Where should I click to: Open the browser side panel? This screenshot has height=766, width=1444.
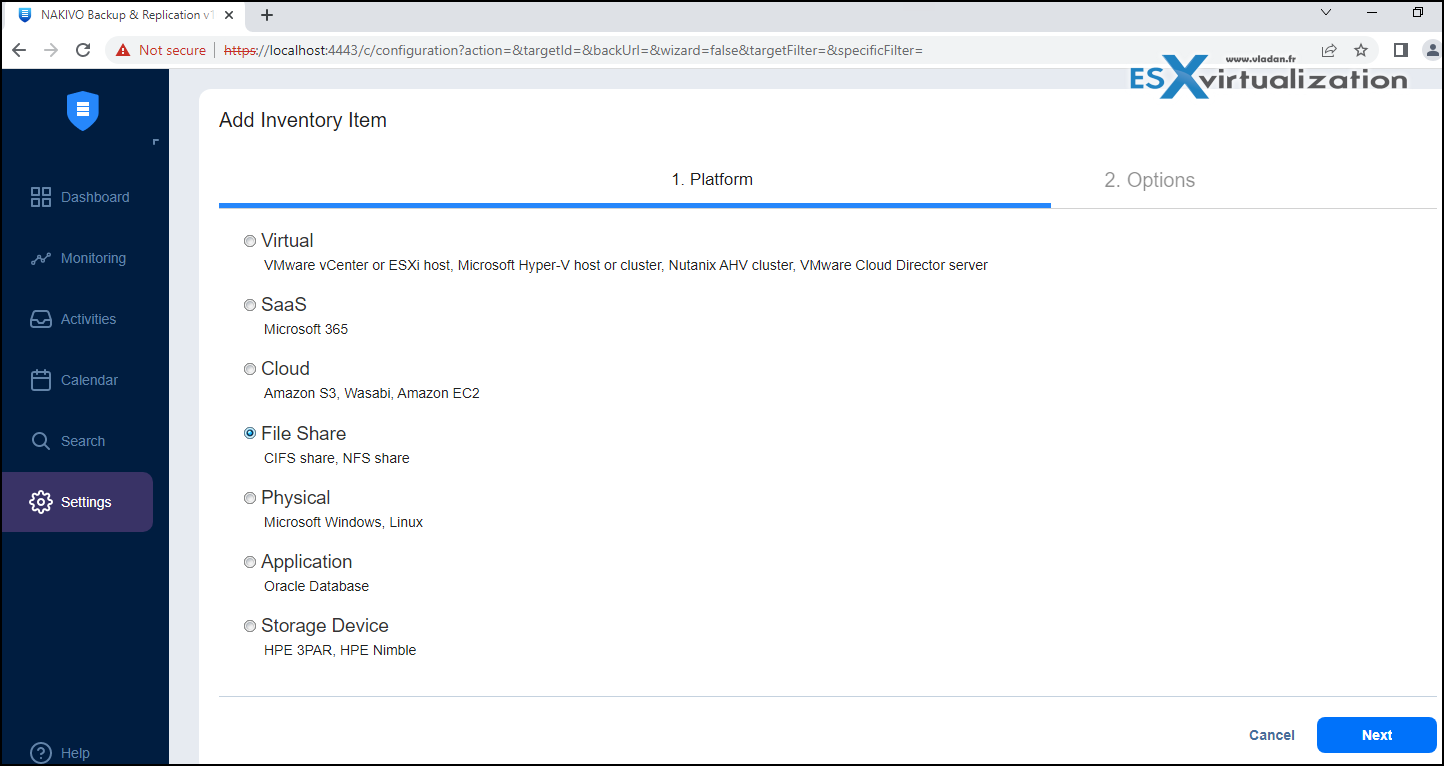pyautogui.click(x=1401, y=50)
